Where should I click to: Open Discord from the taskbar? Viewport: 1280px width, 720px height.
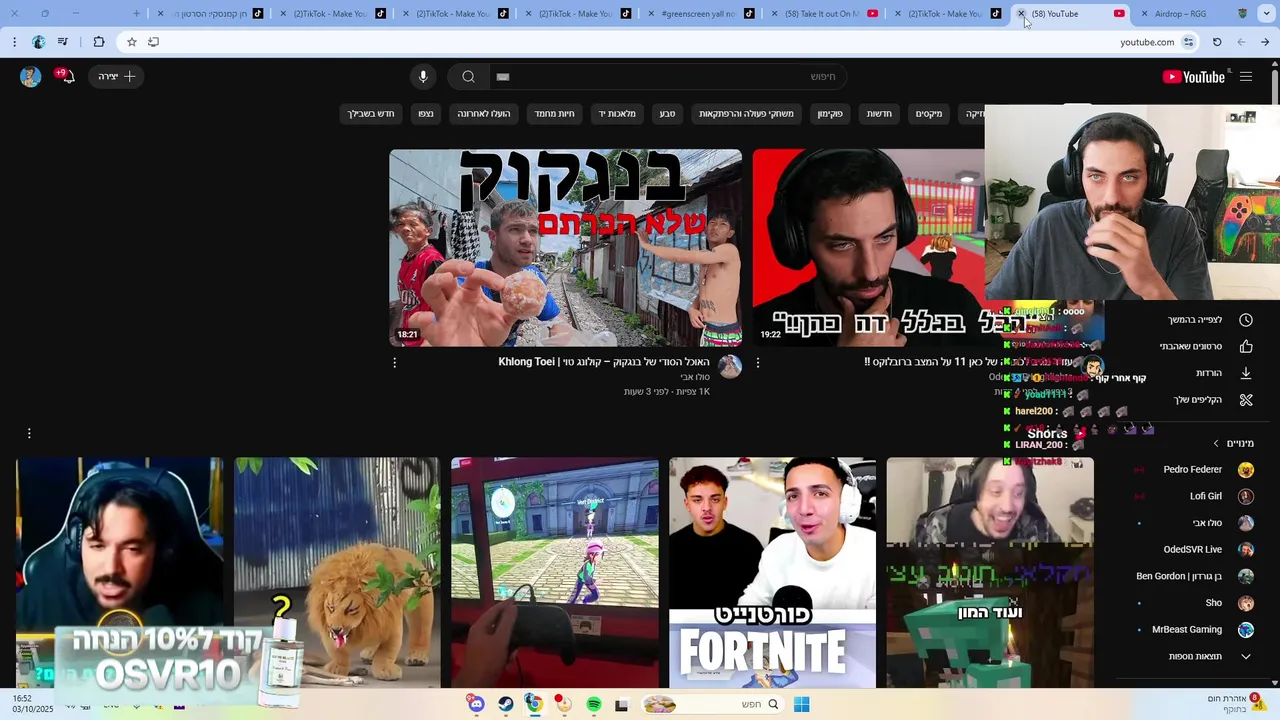pyautogui.click(x=476, y=704)
